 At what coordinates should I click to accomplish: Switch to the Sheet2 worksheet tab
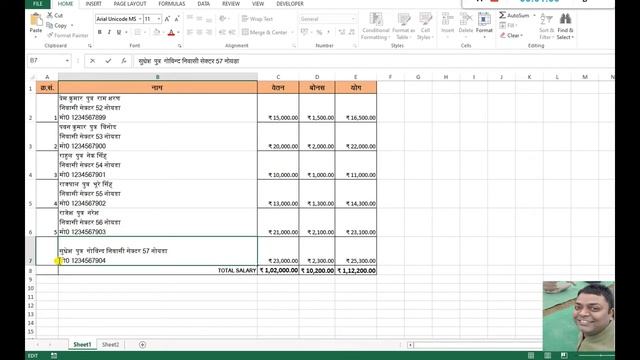pyautogui.click(x=110, y=345)
